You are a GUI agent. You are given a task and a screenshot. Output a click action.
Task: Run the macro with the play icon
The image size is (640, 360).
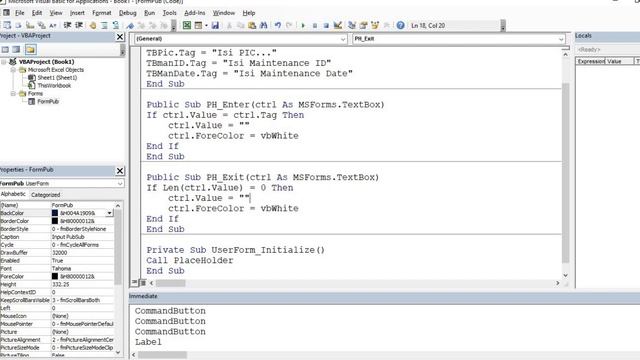303,25
